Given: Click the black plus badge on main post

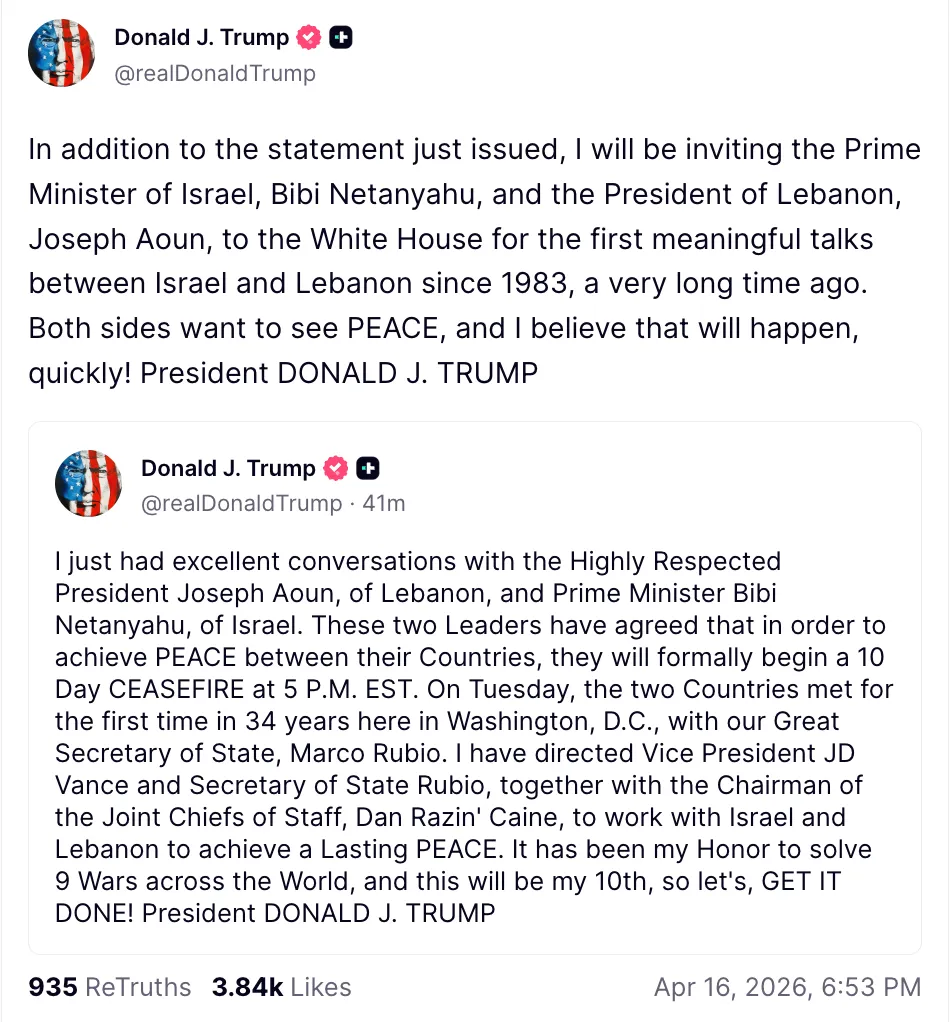Looking at the screenshot, I should pos(341,39).
